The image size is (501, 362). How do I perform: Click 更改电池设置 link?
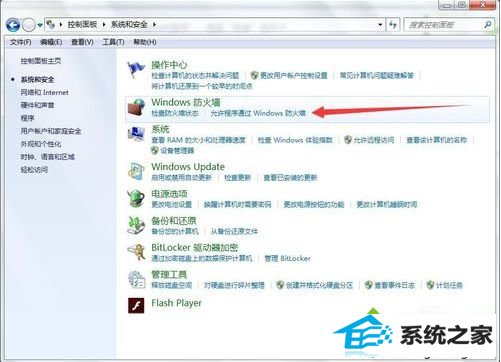tap(171, 204)
